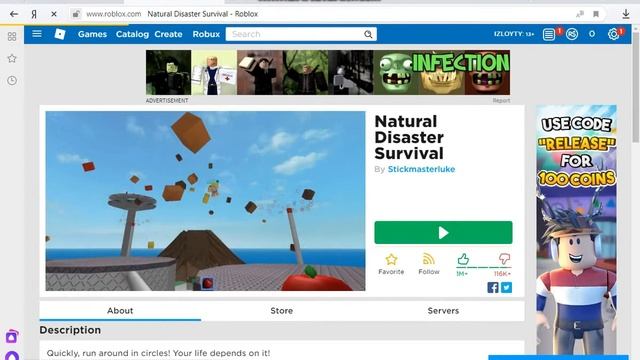Viewport: 640px width, 360px height.
Task: Open Create in Roblox navigation
Action: (168, 34)
